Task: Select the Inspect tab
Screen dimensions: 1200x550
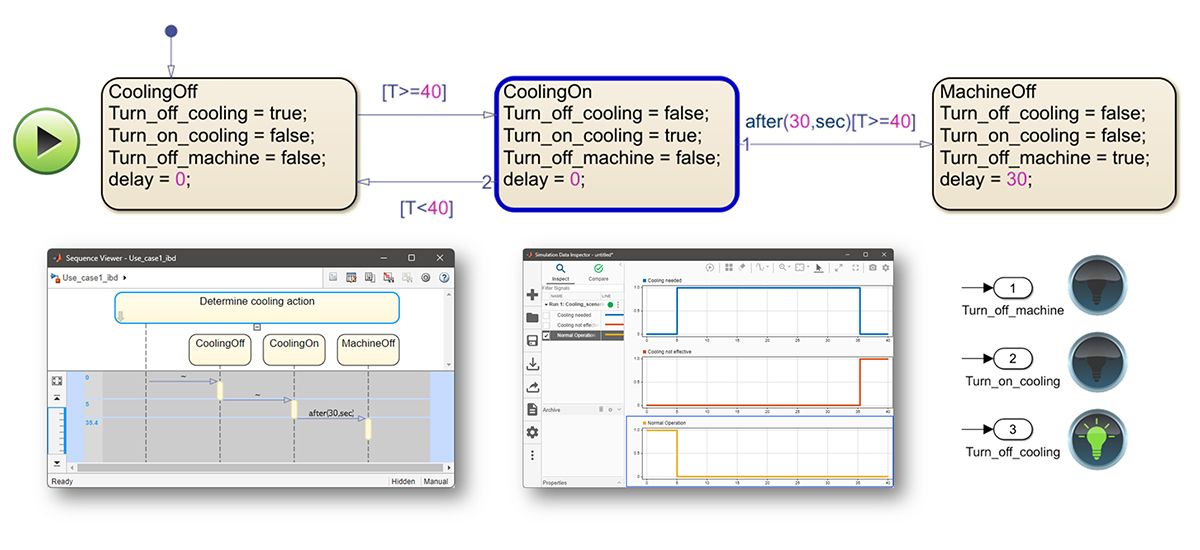Action: coord(560,271)
